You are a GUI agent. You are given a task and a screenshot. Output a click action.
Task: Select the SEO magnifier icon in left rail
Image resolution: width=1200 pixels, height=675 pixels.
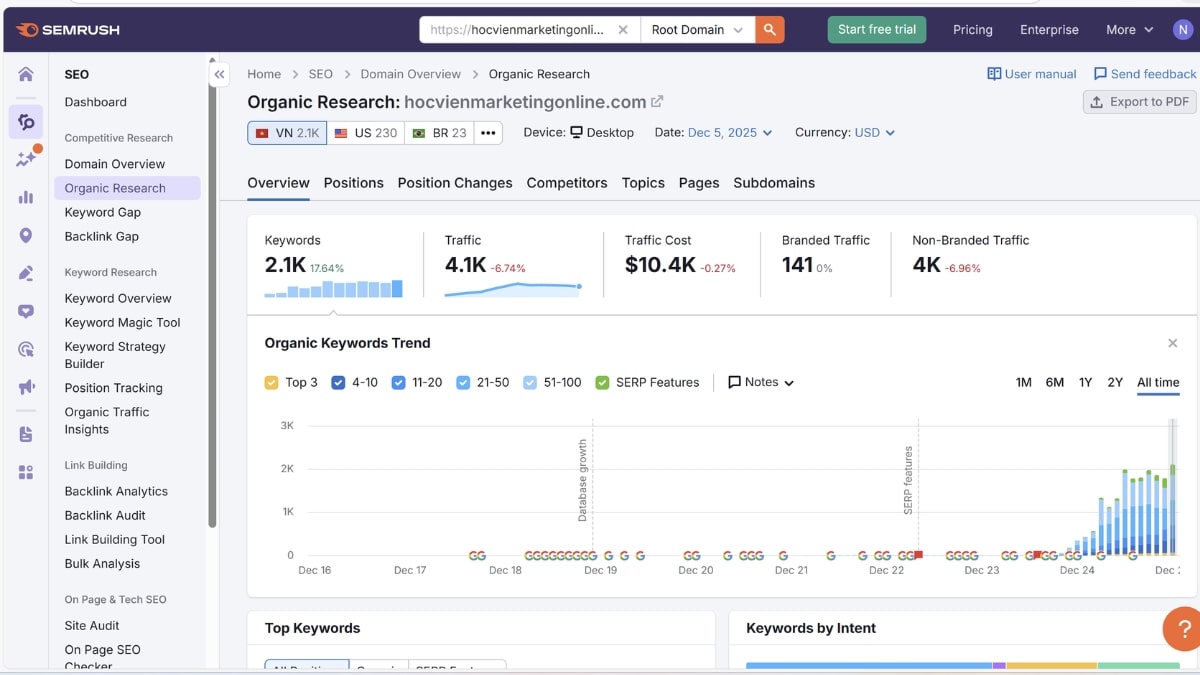coord(26,121)
